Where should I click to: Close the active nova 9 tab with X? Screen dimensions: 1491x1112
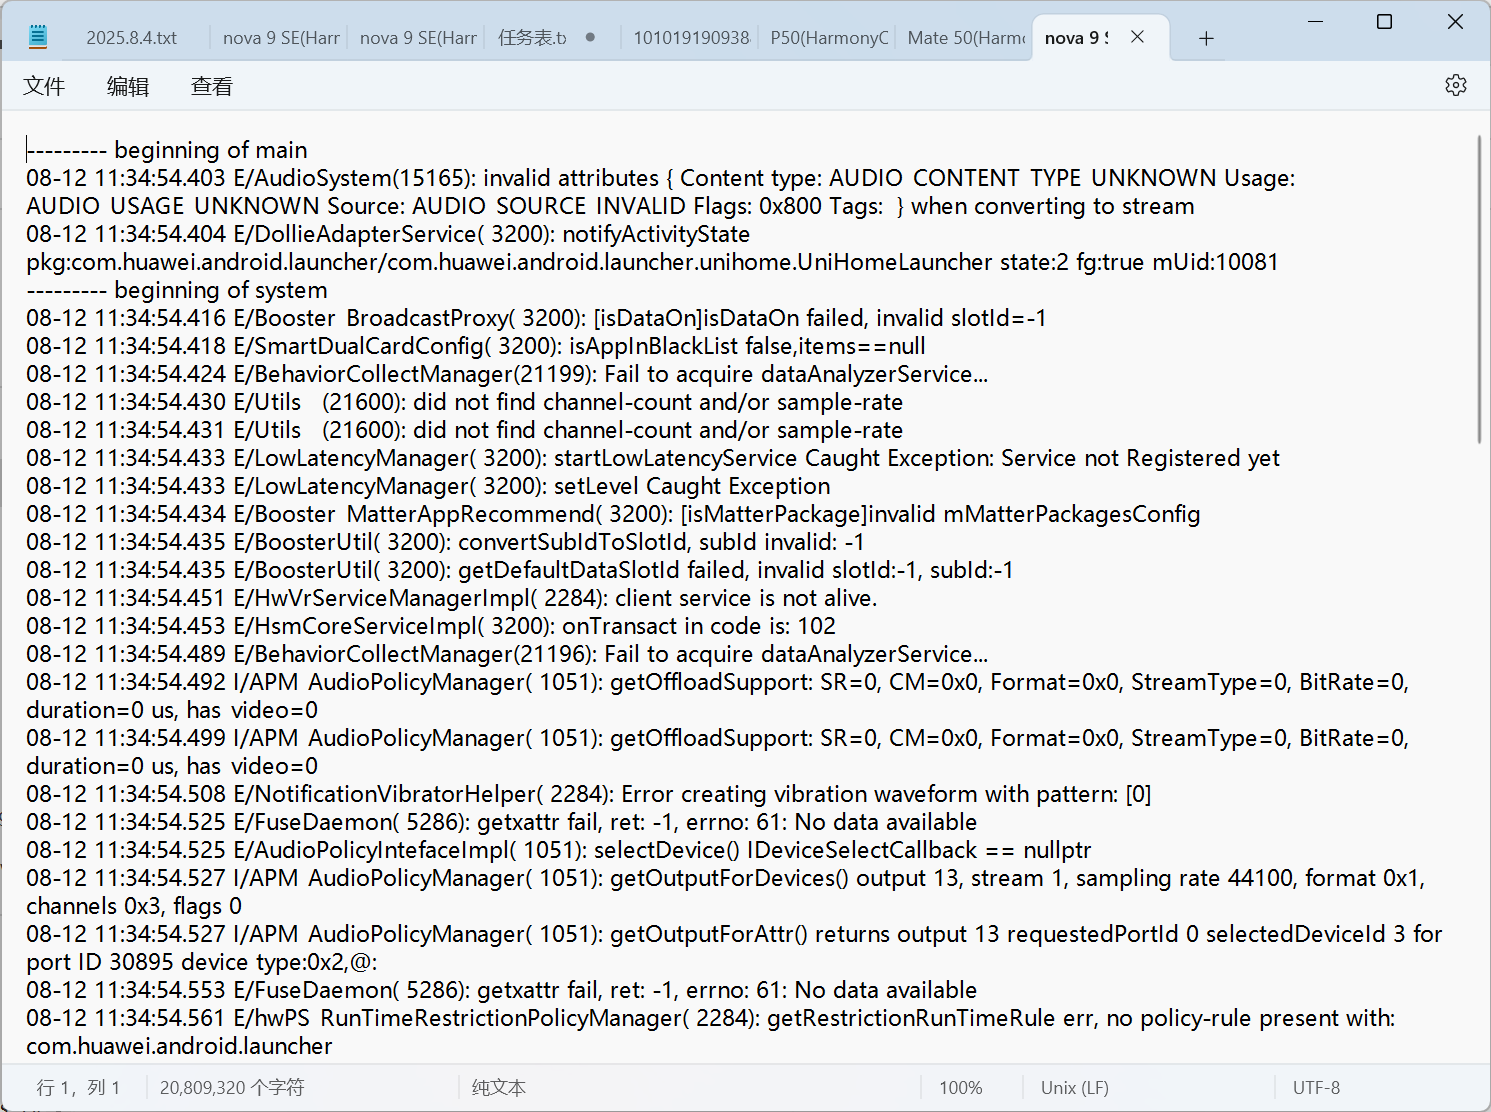tap(1137, 37)
